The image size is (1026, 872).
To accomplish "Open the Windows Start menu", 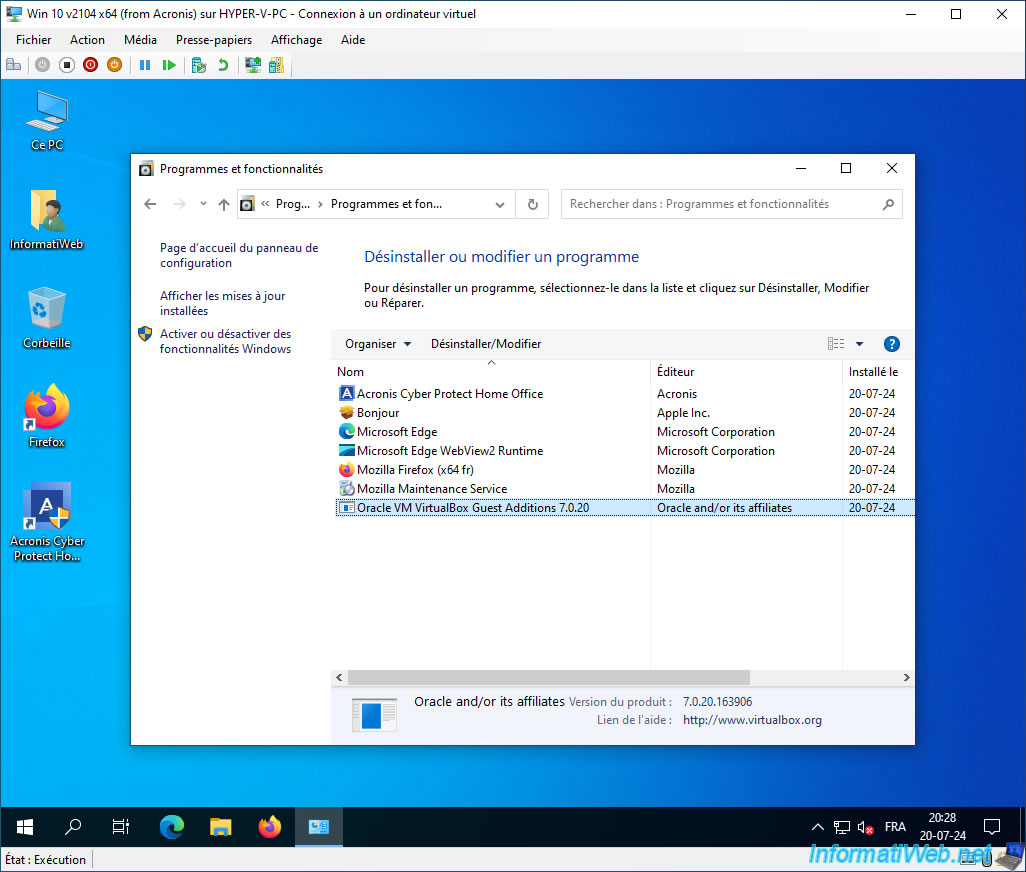I will pos(24,827).
